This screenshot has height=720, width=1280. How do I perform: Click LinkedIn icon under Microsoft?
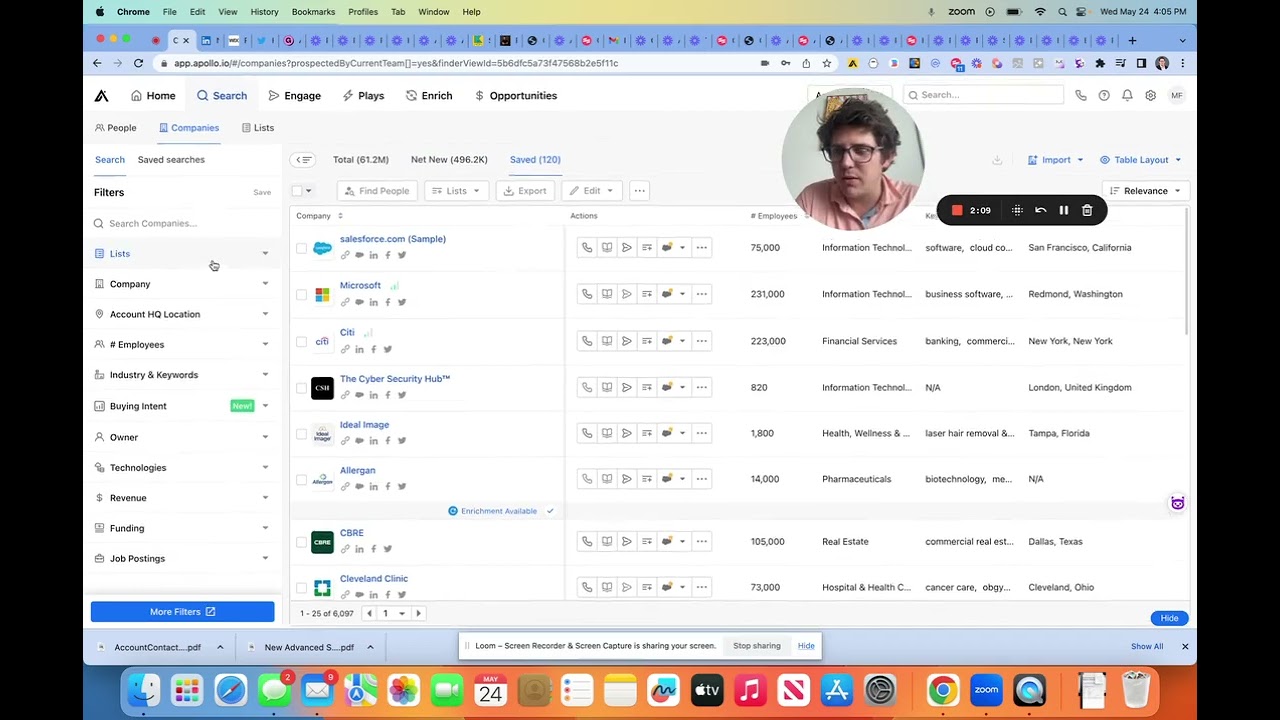click(x=374, y=302)
